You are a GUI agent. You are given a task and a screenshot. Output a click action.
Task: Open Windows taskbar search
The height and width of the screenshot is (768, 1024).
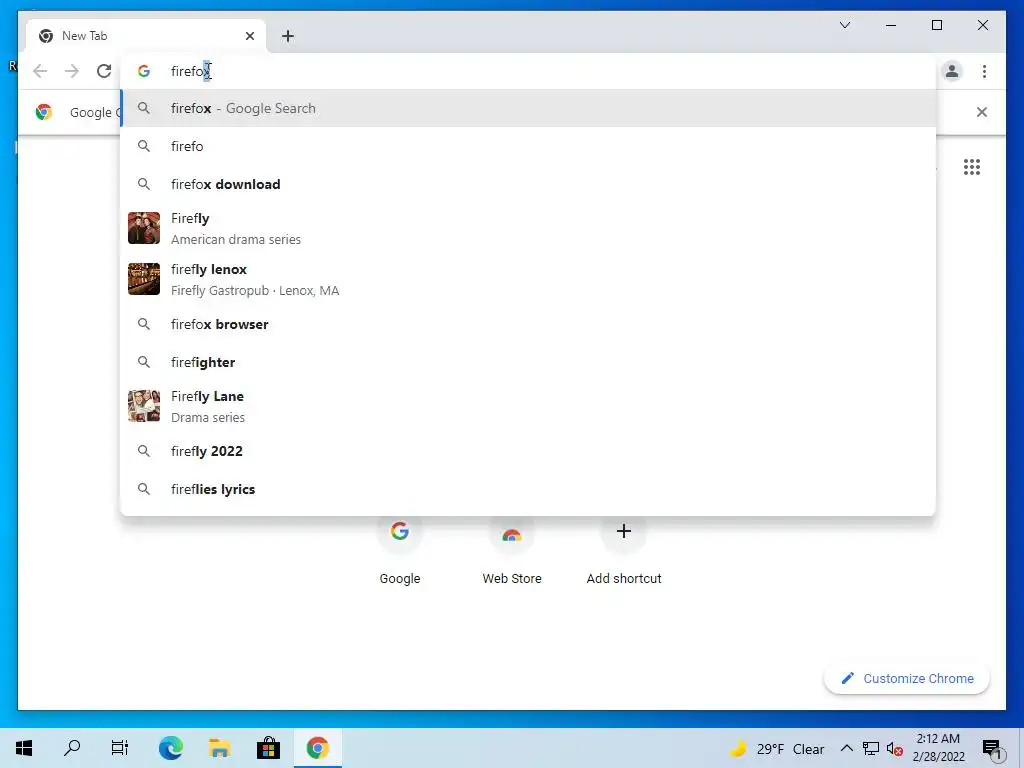click(72, 748)
